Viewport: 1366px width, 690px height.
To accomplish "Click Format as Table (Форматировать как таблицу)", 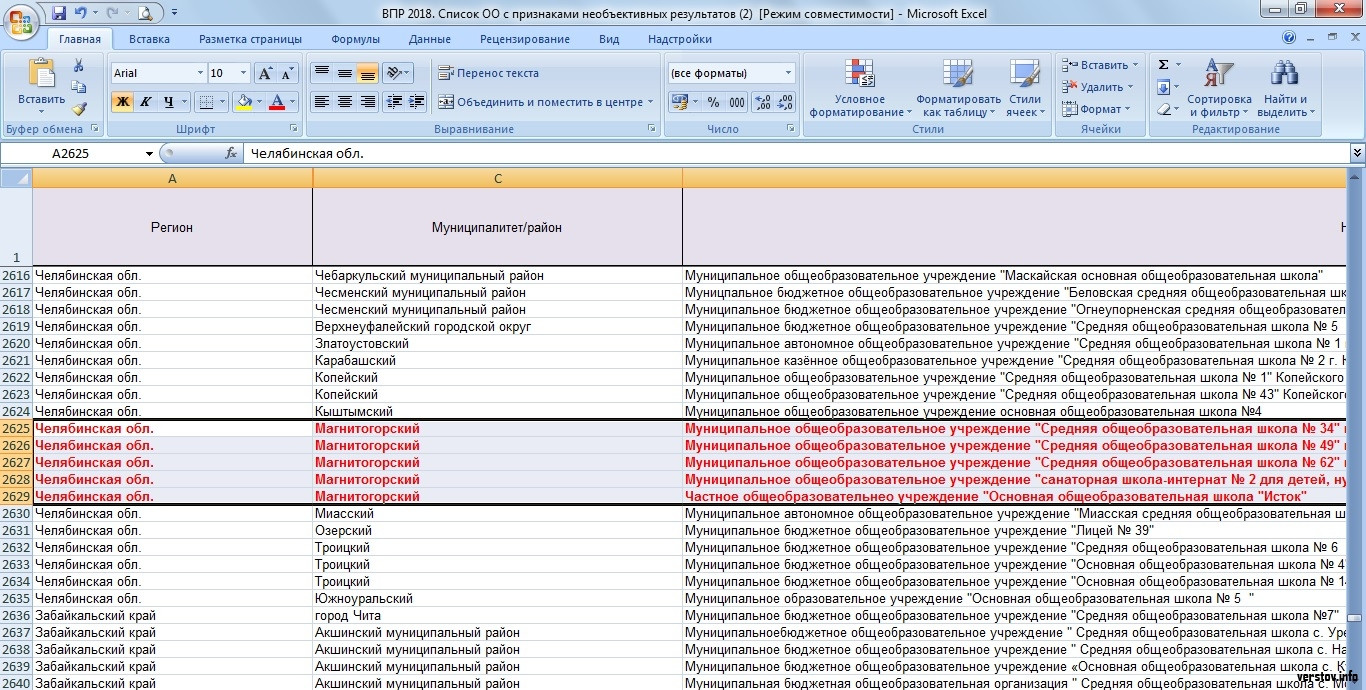I will click(x=958, y=88).
